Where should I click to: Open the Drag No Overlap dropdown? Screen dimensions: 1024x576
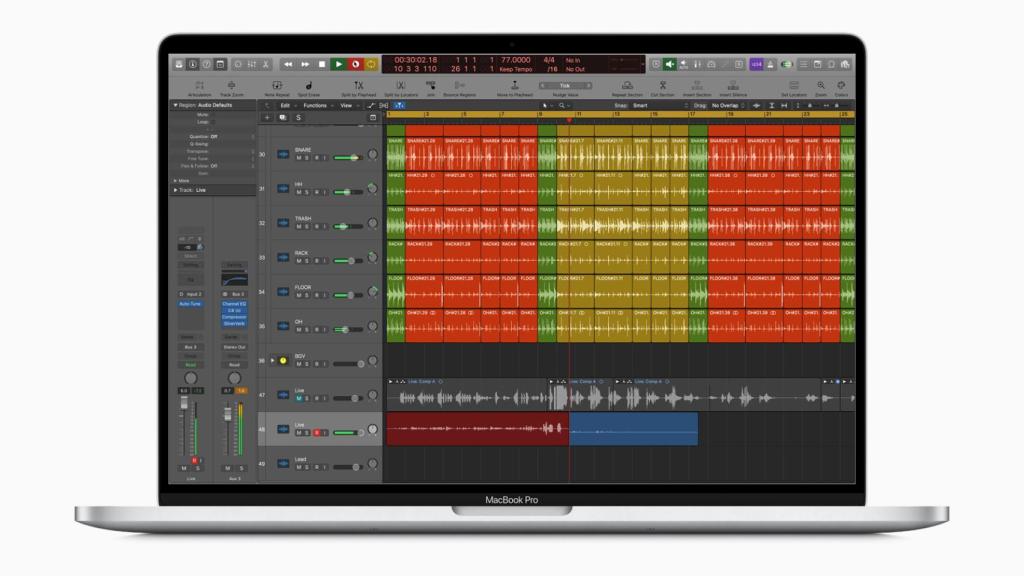[725, 105]
